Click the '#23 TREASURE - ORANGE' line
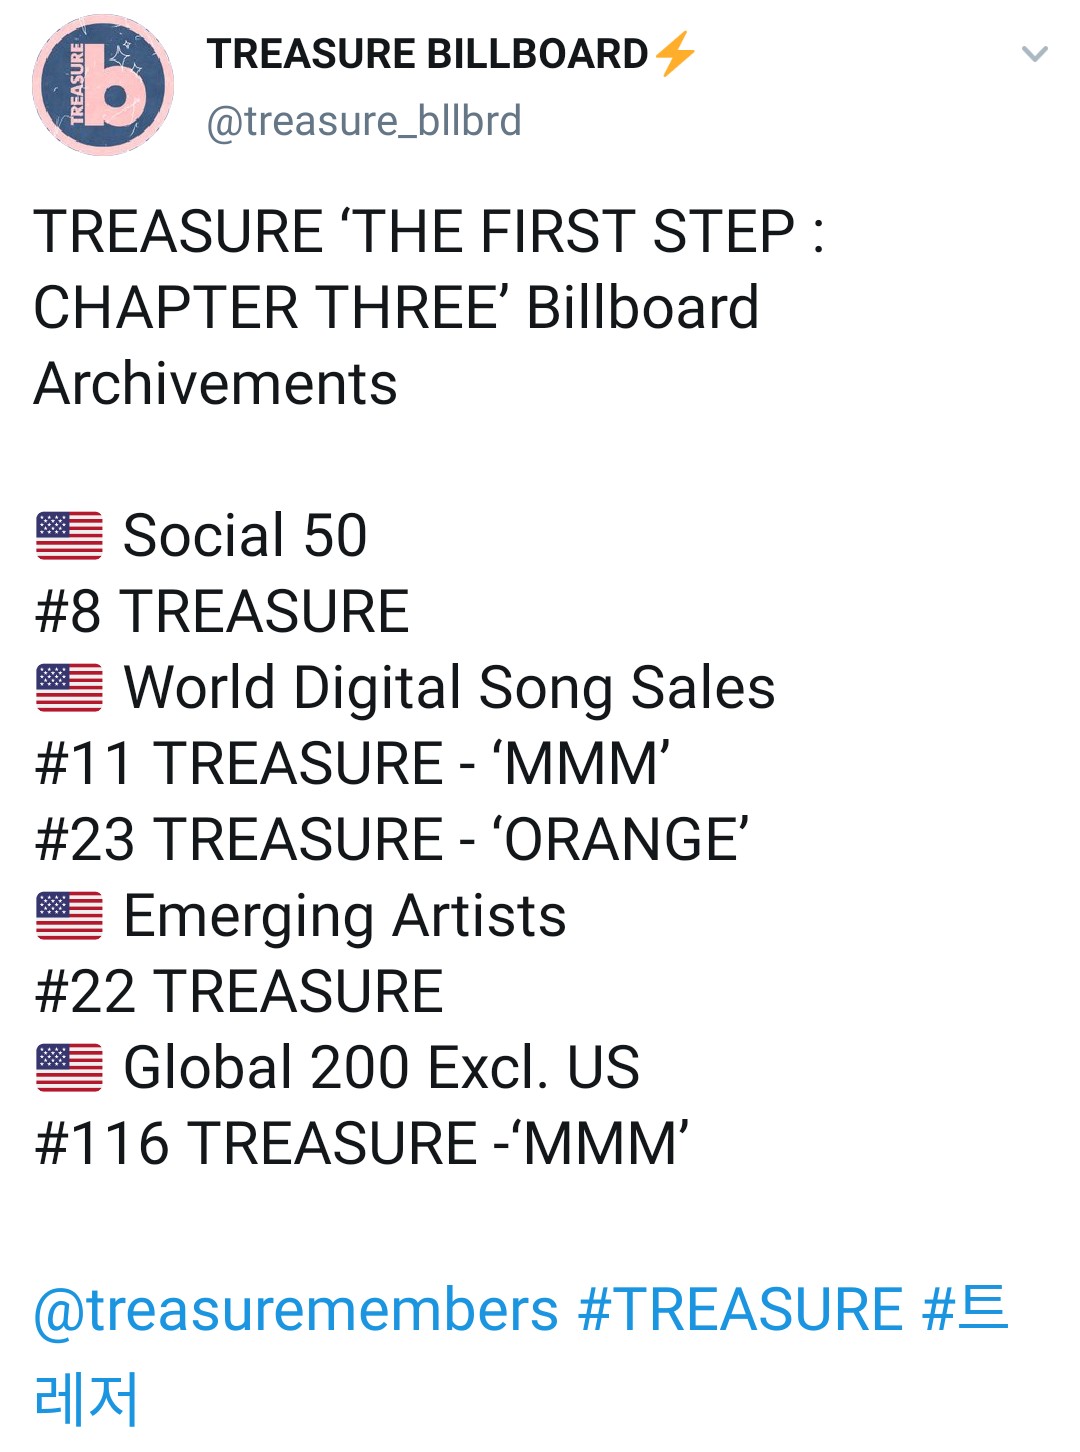The width and height of the screenshot is (1080, 1452). tap(392, 839)
